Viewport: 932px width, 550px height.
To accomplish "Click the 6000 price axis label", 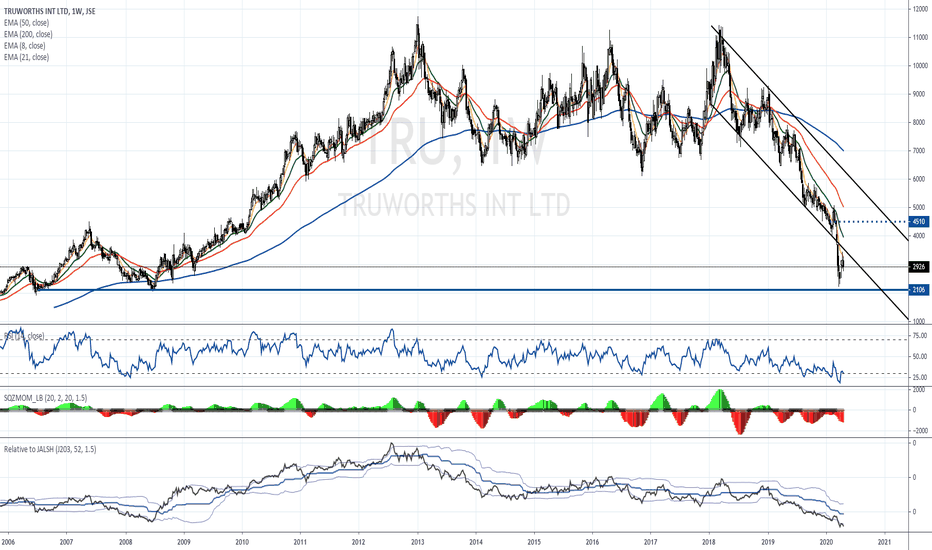I will click(920, 179).
